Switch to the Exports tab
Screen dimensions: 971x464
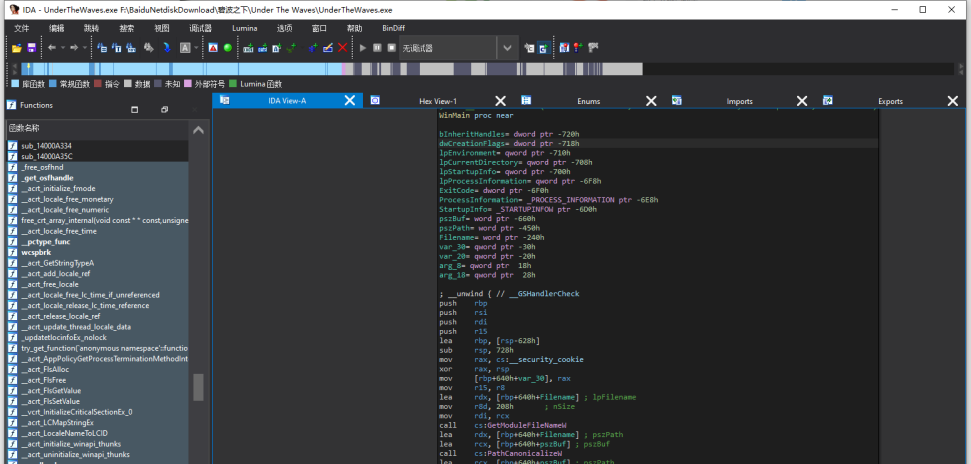890,101
